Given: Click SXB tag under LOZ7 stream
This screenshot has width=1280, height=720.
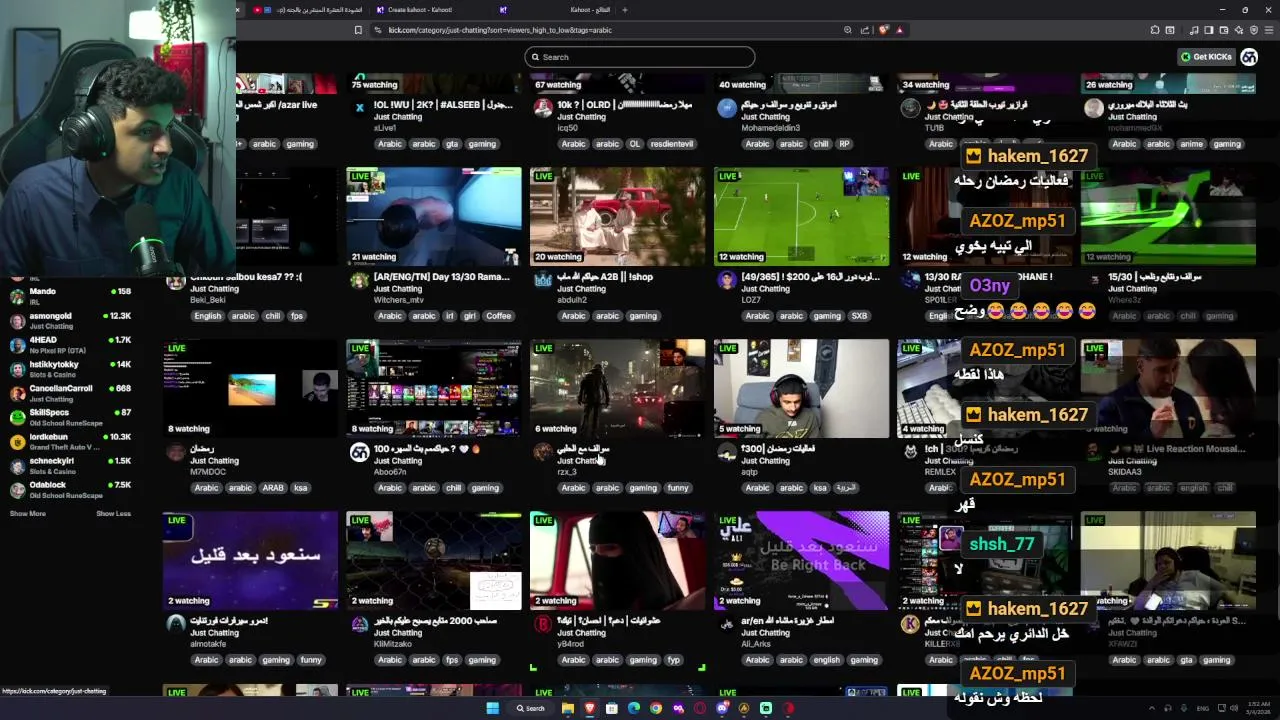Looking at the screenshot, I should tap(859, 316).
